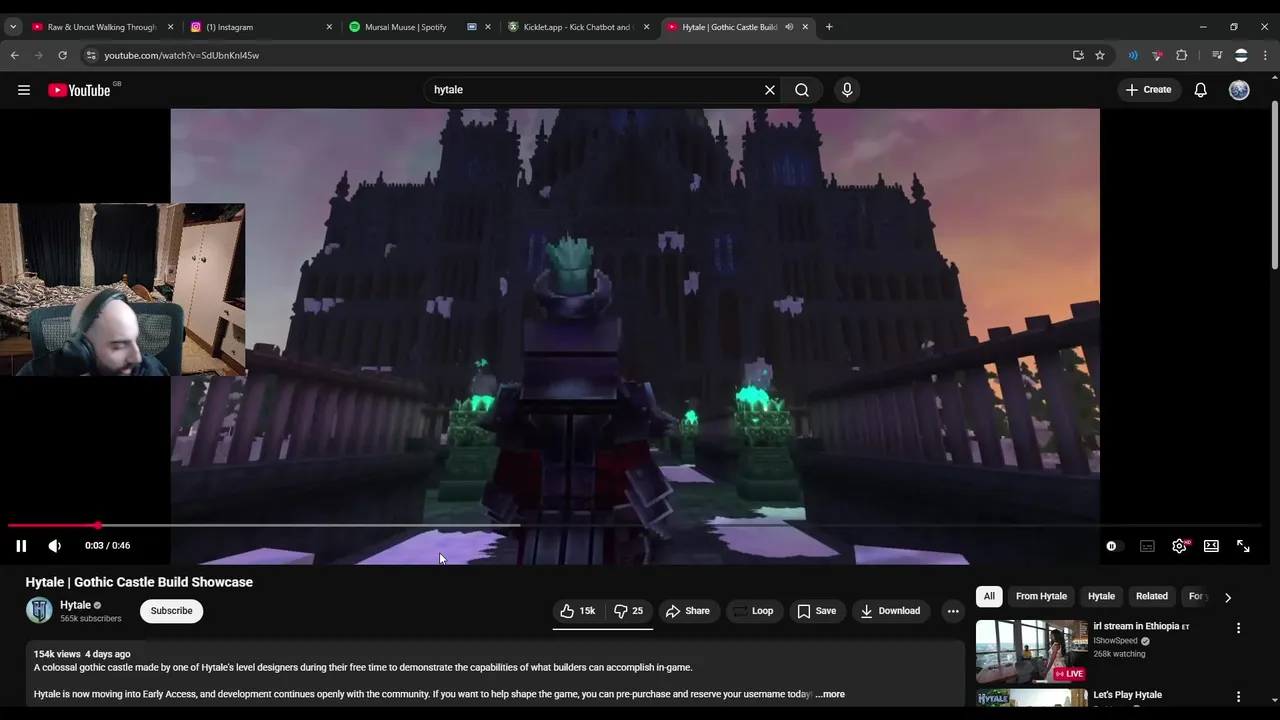Toggle the Loop button

[754, 611]
